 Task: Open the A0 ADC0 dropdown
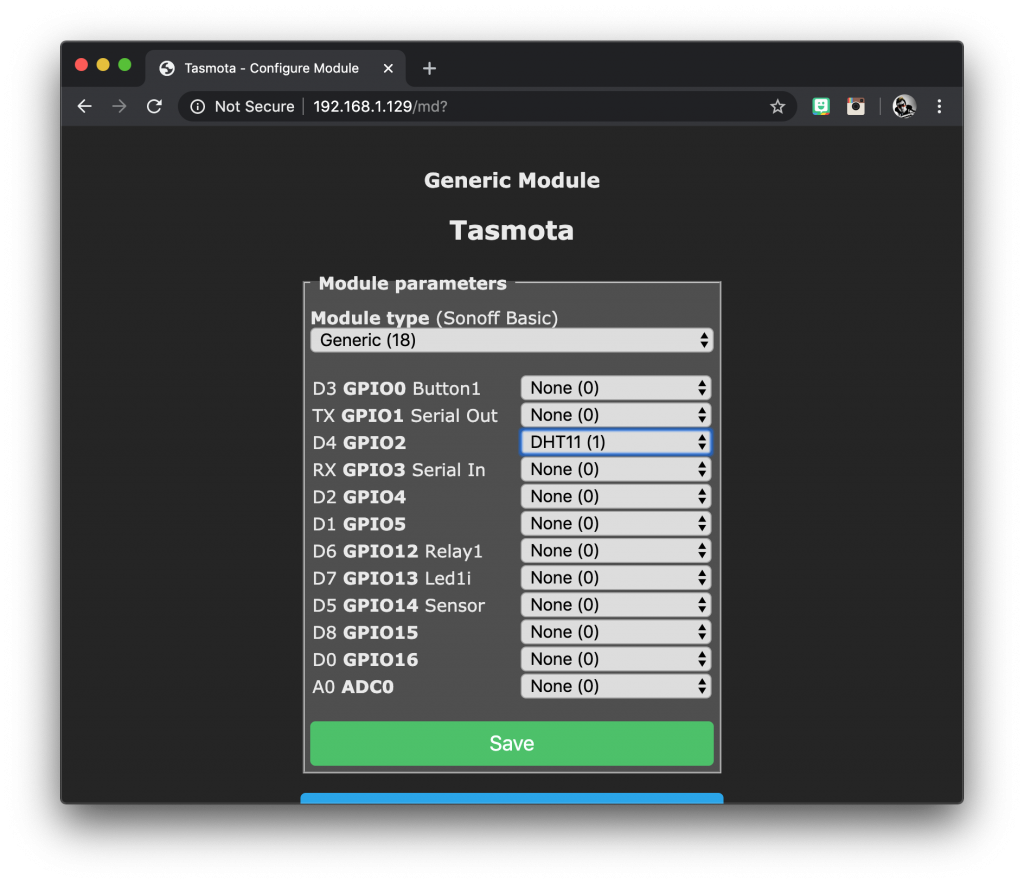(x=615, y=686)
